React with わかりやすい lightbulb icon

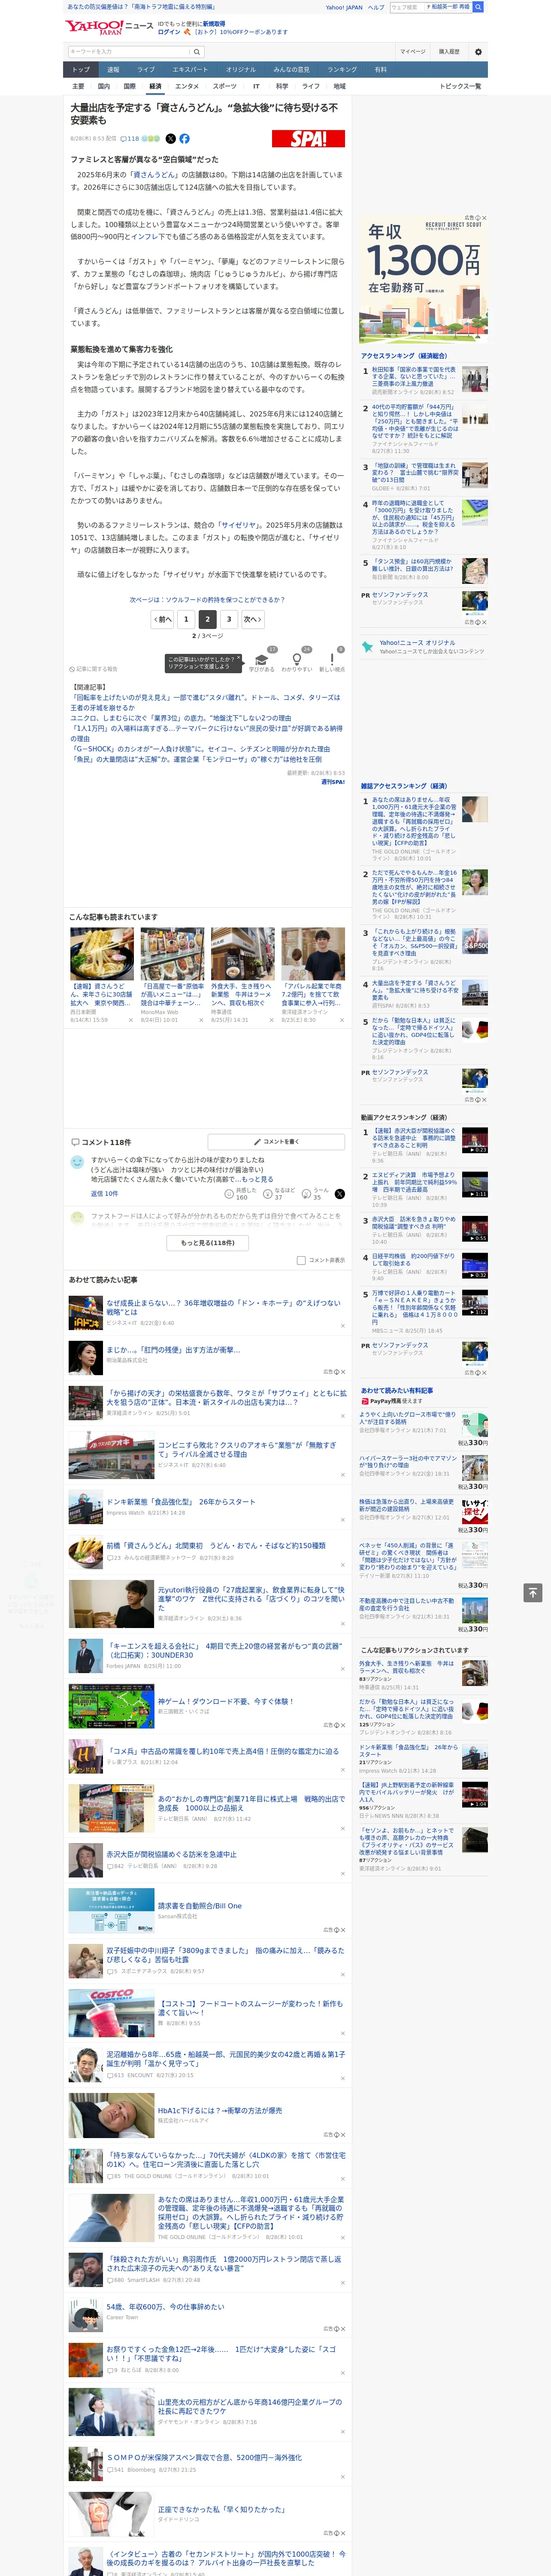click(296, 660)
